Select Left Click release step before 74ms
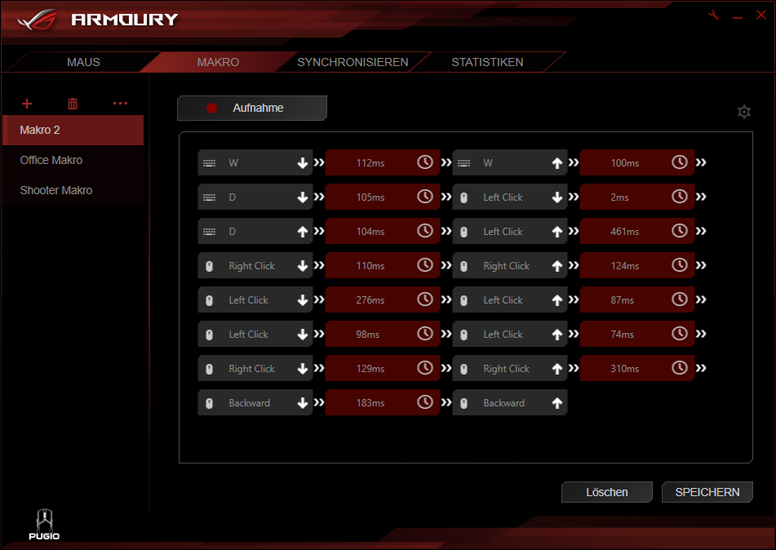The height and width of the screenshot is (550, 776). [x=510, y=334]
